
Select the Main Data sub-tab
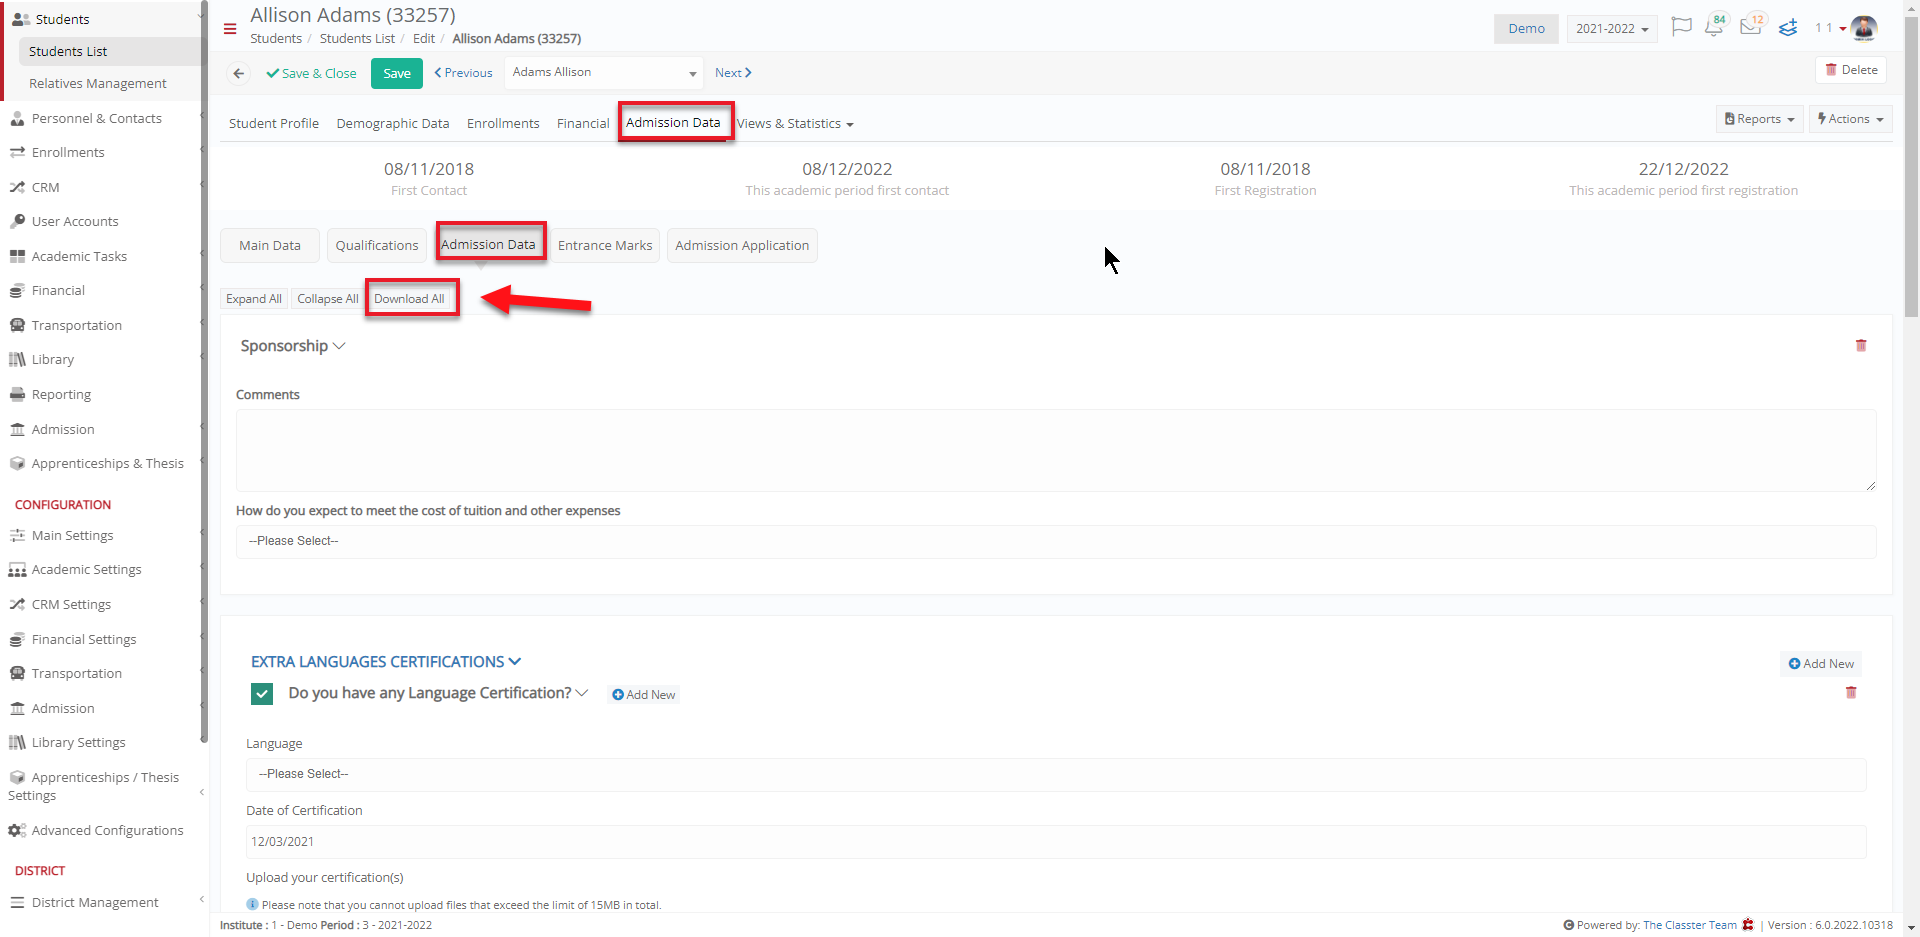270,245
